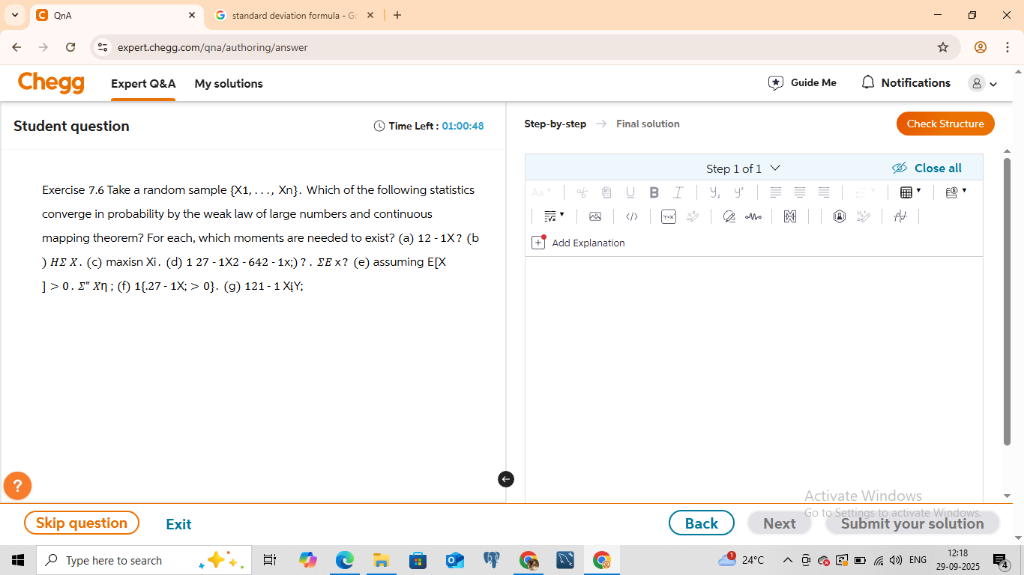The height and width of the screenshot is (575, 1024).
Task: Toggle underline formatting
Action: [630, 192]
